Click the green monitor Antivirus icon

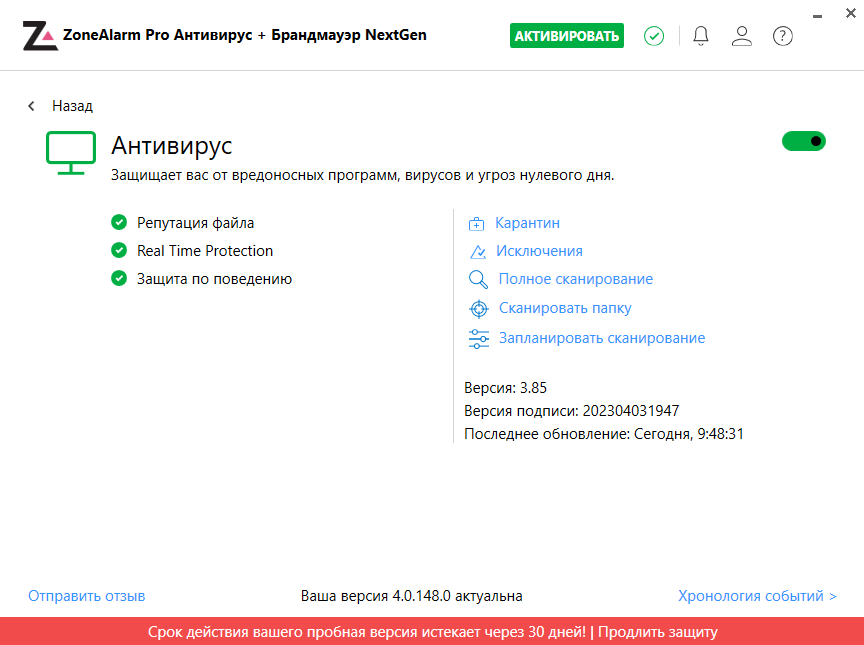[x=71, y=153]
